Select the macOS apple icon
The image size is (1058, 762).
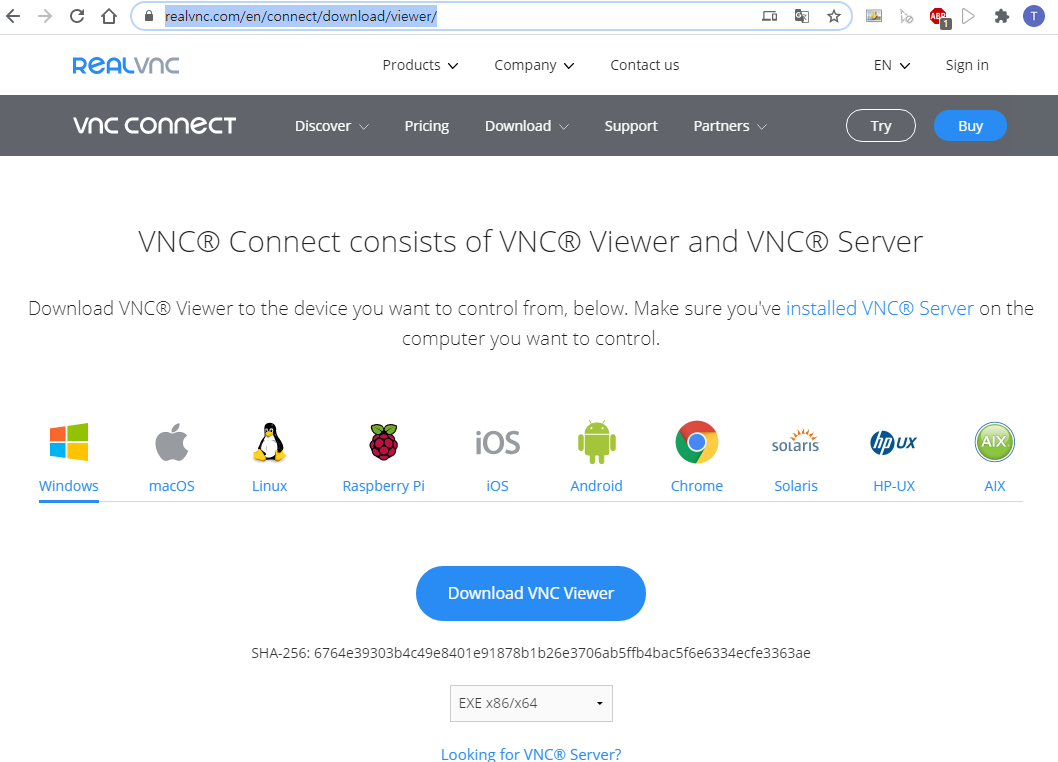coord(171,442)
